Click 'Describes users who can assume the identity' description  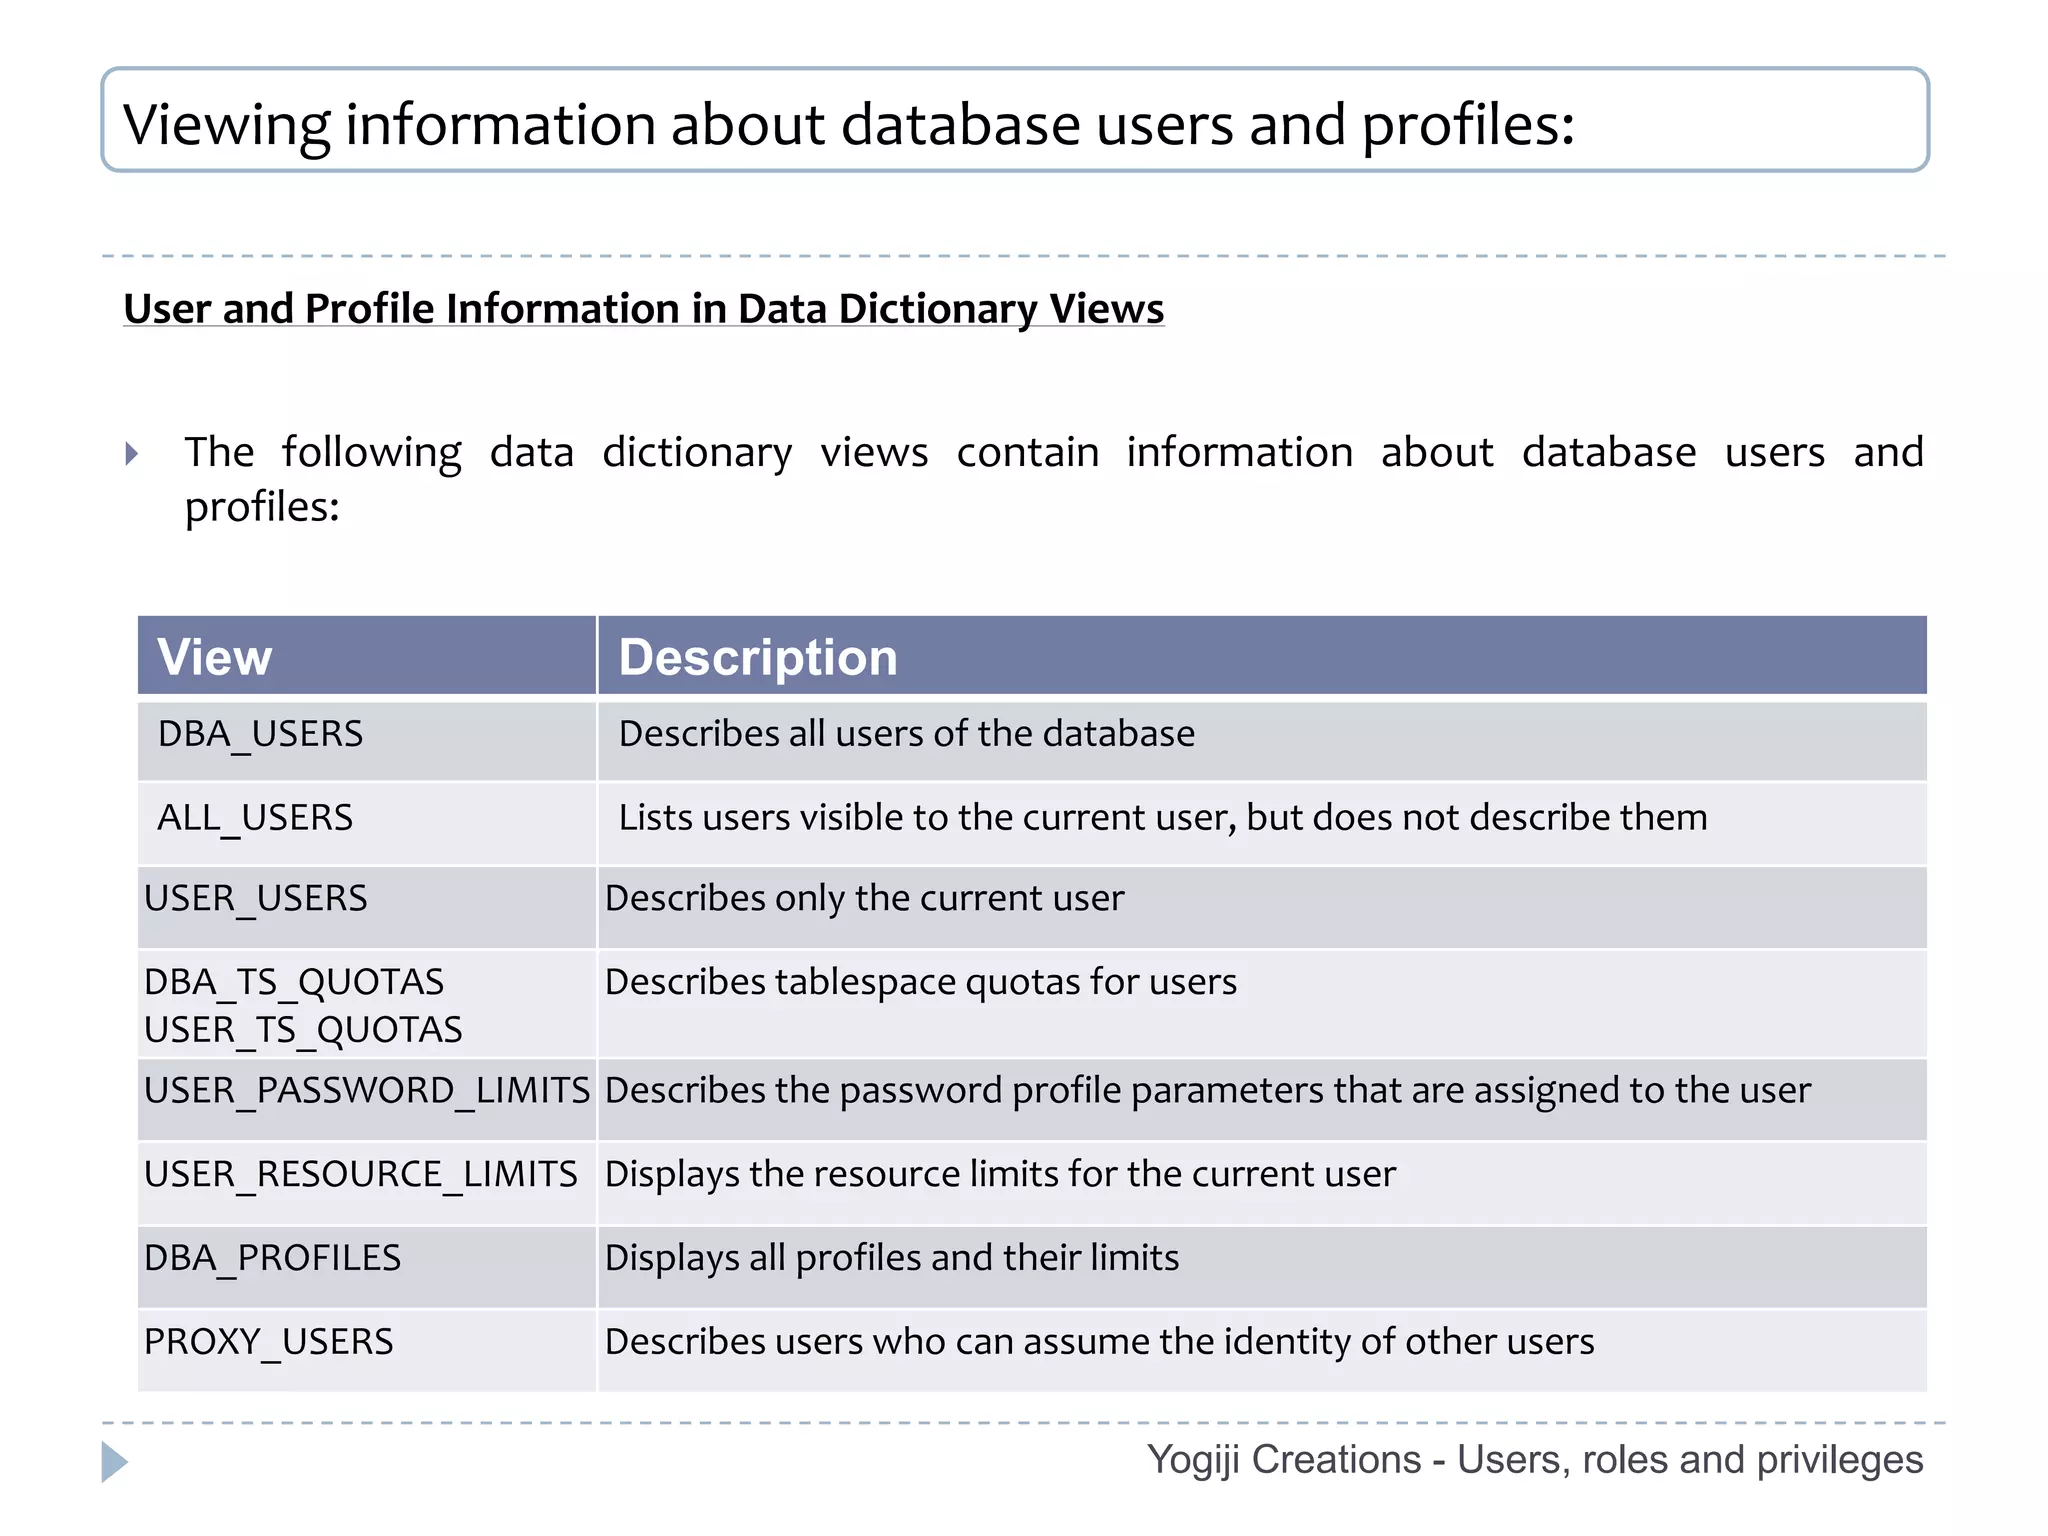1100,1342
